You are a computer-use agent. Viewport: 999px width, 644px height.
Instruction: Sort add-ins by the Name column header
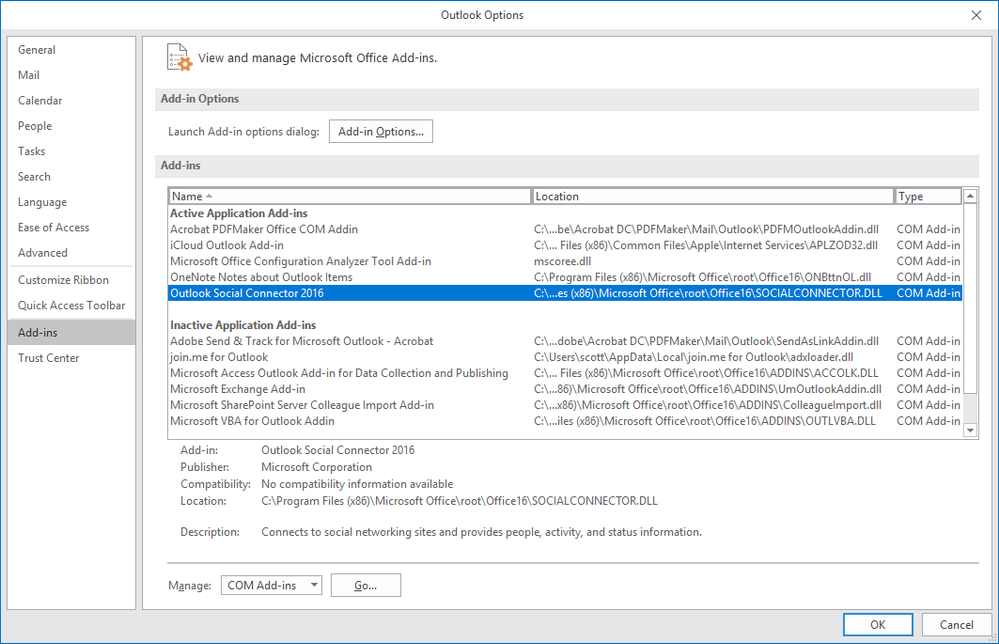350,196
